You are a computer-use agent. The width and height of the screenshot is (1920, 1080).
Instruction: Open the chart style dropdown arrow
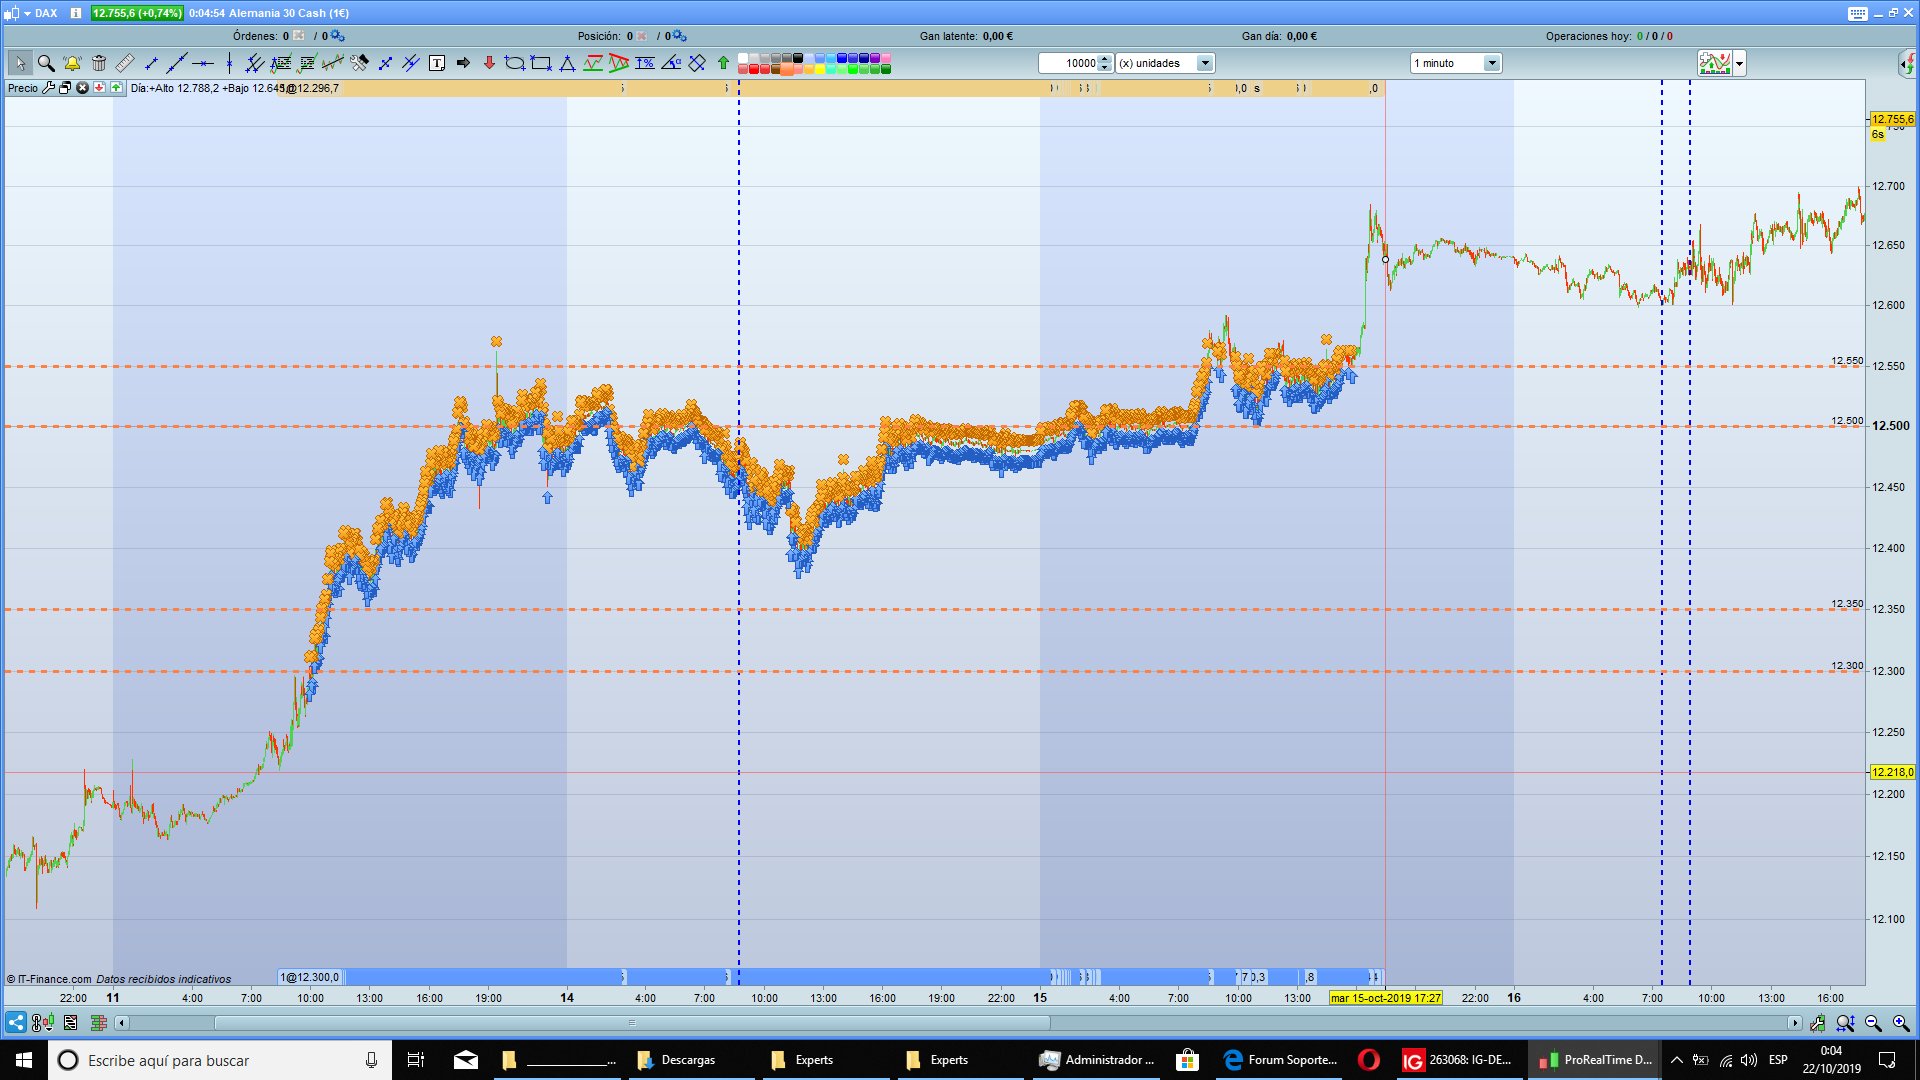click(x=1740, y=63)
